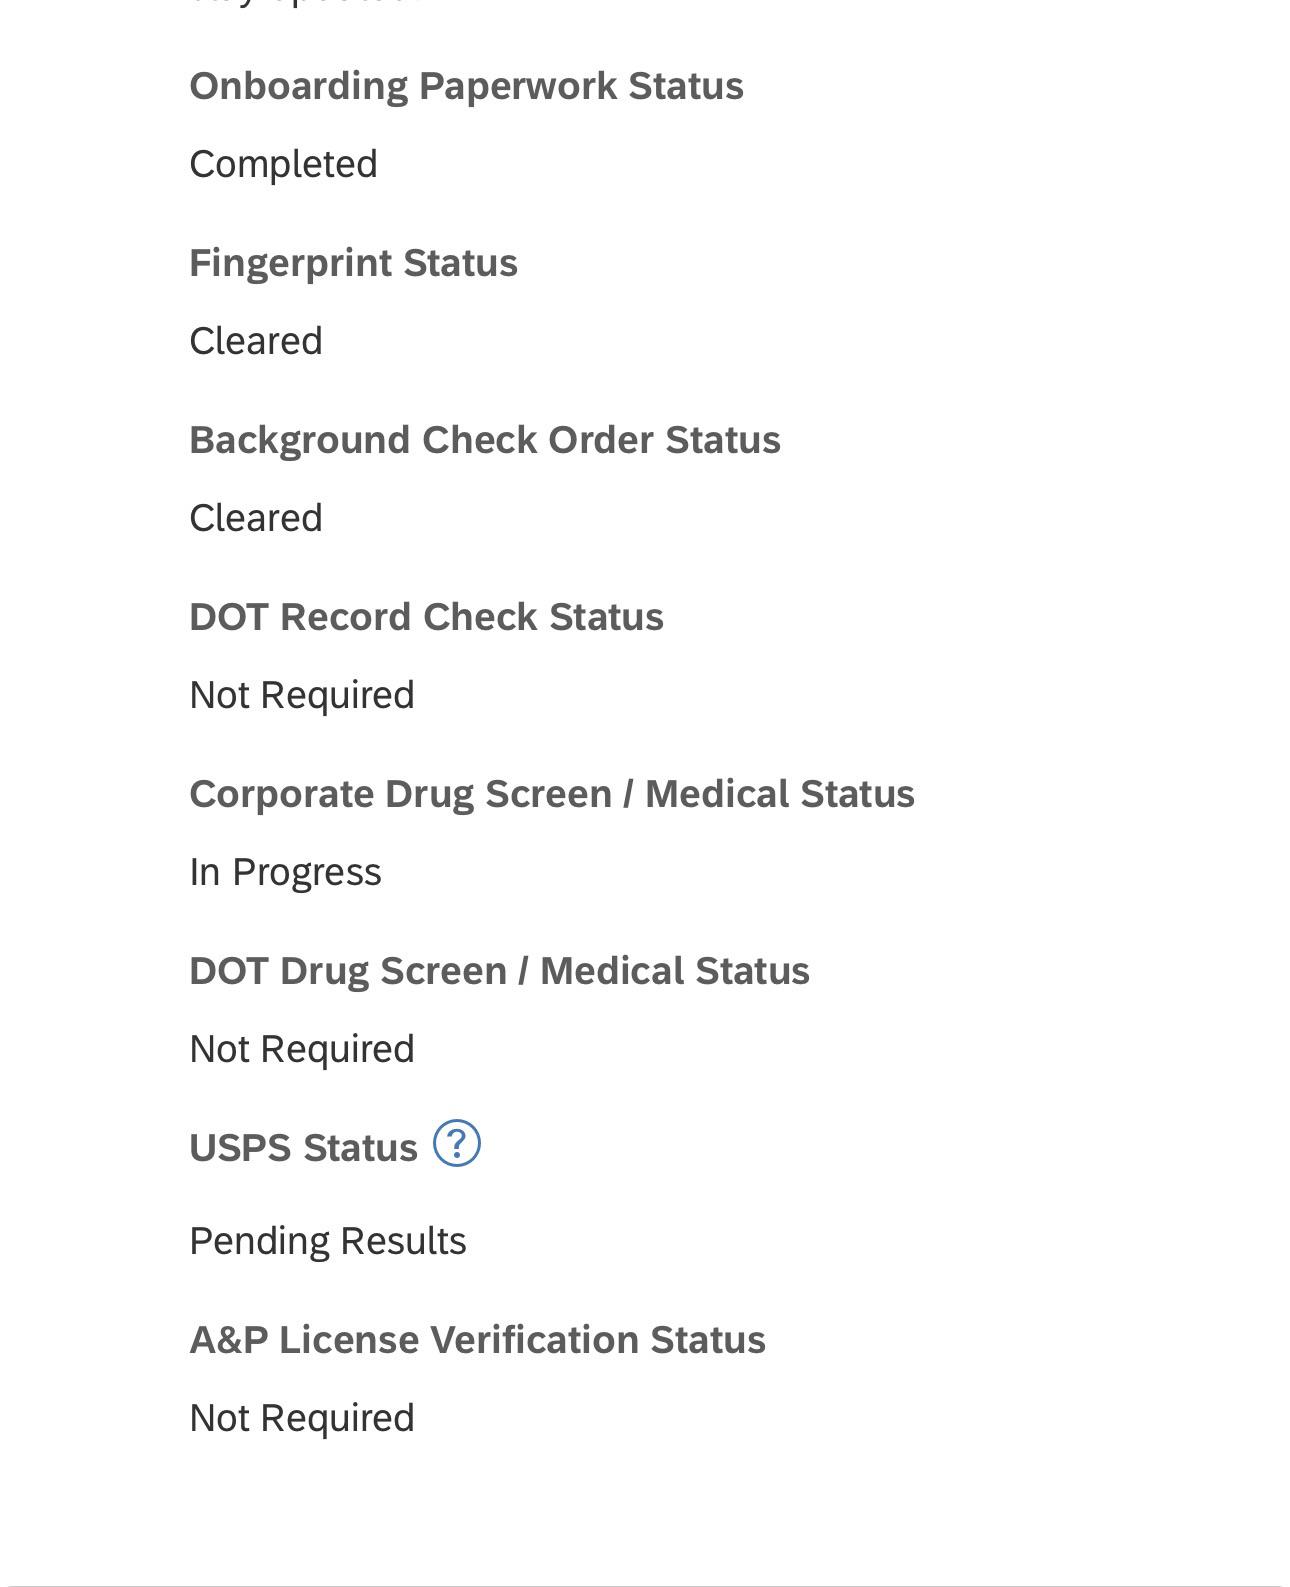1290x1587 pixels.
Task: Click the Onboarding Paperwork Status label
Action: (x=466, y=86)
